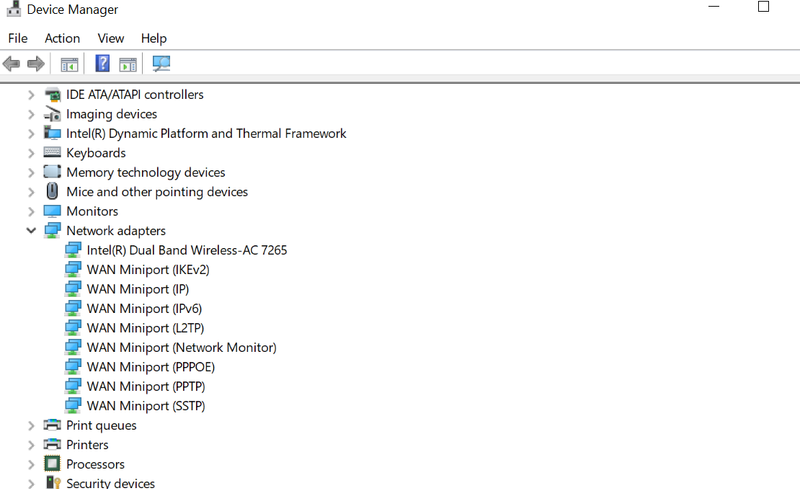Minimize the Device Manager window
Viewport: 800px width, 489px height.
pyautogui.click(x=714, y=7)
